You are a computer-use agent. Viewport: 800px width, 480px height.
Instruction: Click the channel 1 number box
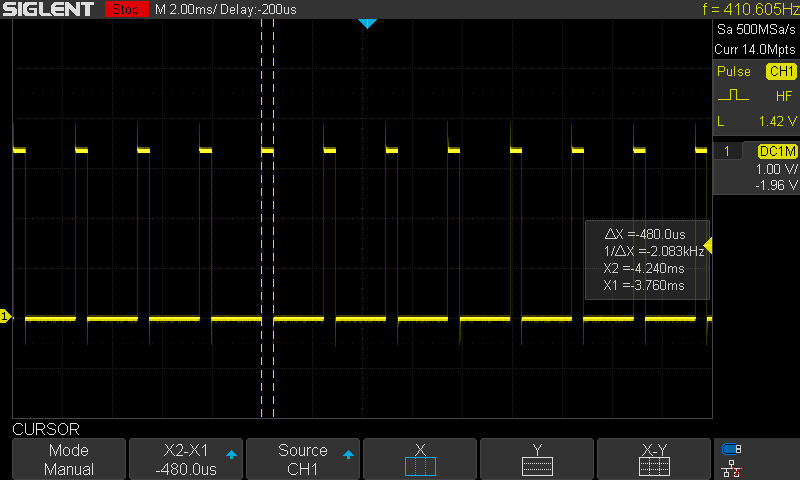click(x=727, y=151)
